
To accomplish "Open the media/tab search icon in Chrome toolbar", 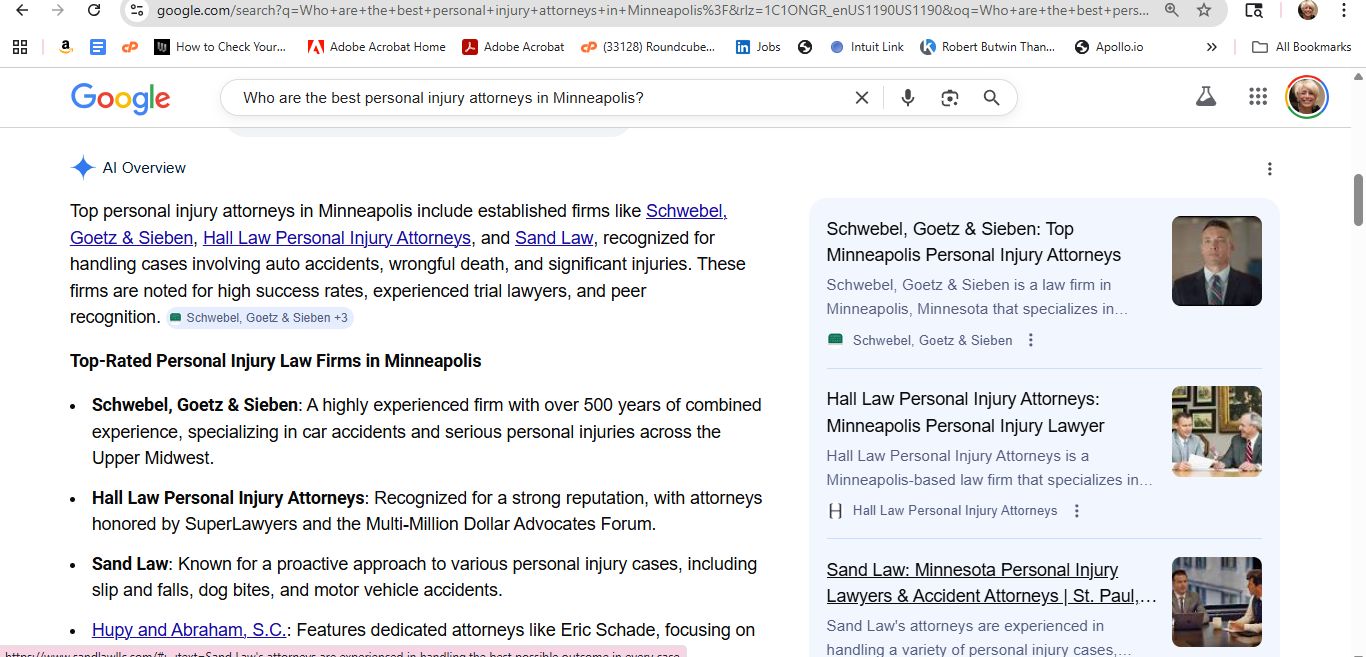I will tap(1254, 10).
